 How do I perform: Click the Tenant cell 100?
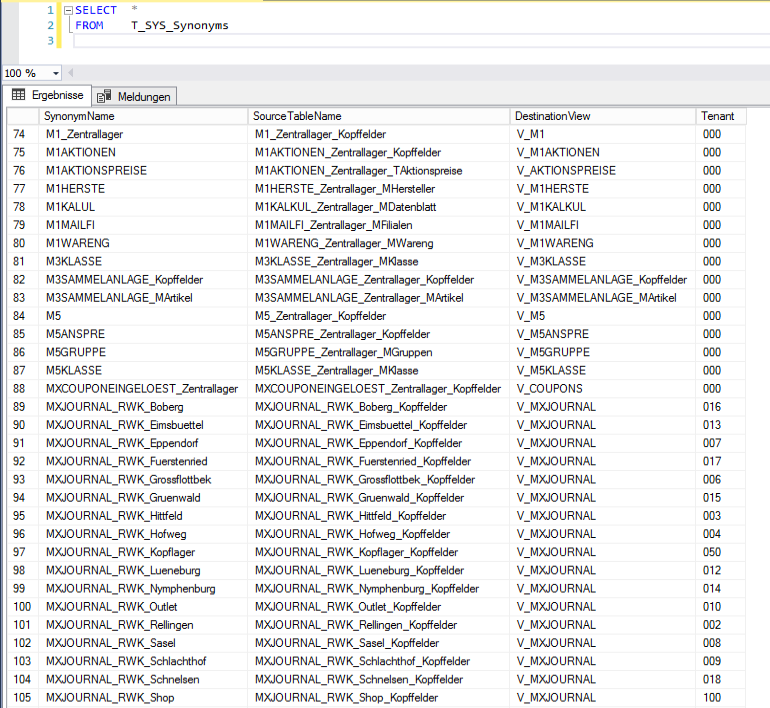pyautogui.click(x=721, y=697)
